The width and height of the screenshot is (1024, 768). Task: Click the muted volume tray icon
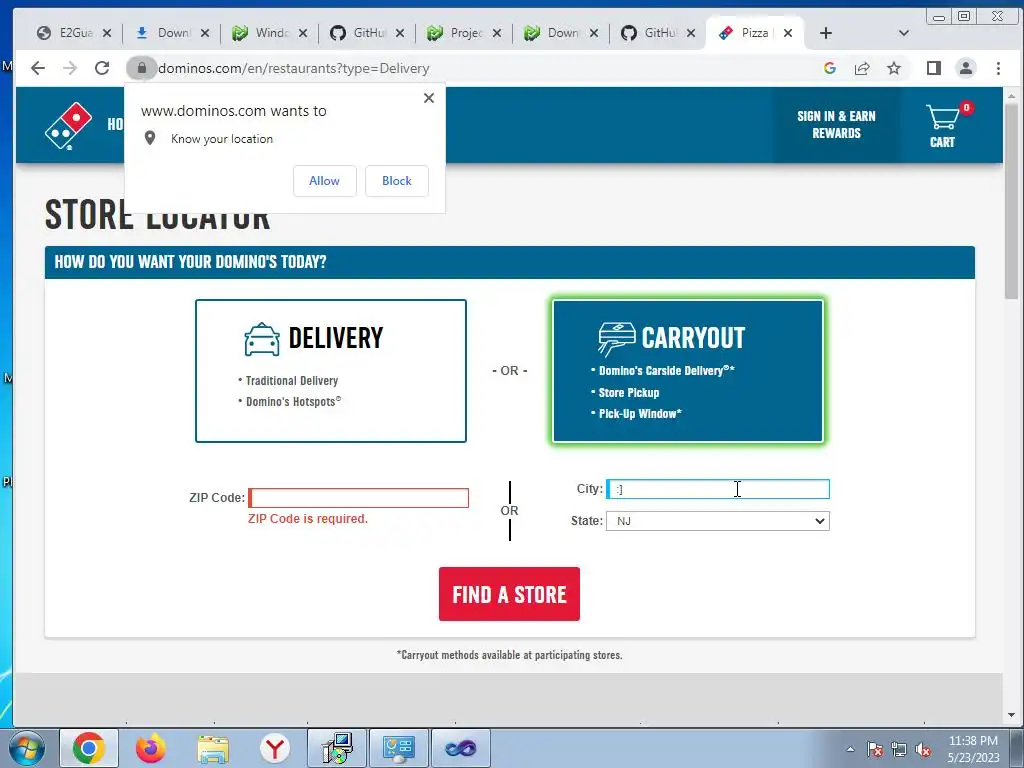click(x=923, y=749)
